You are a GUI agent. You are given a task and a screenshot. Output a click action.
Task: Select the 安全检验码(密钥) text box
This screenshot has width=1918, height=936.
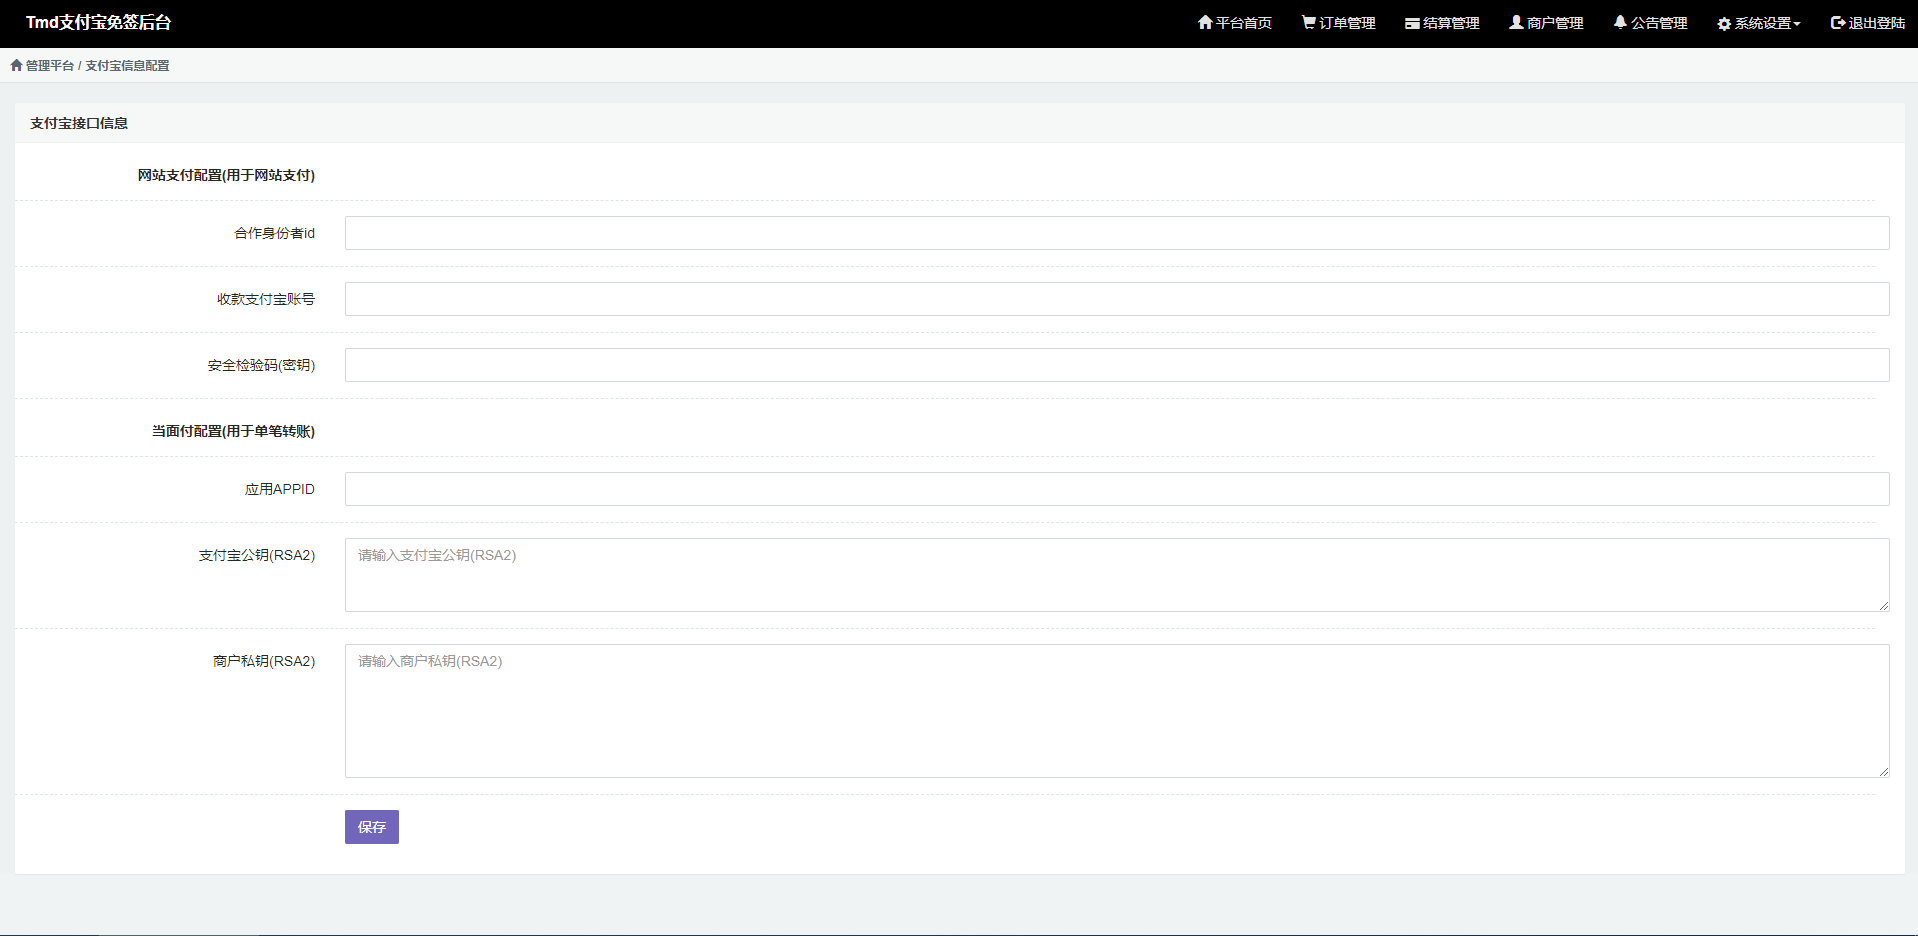click(x=1116, y=365)
